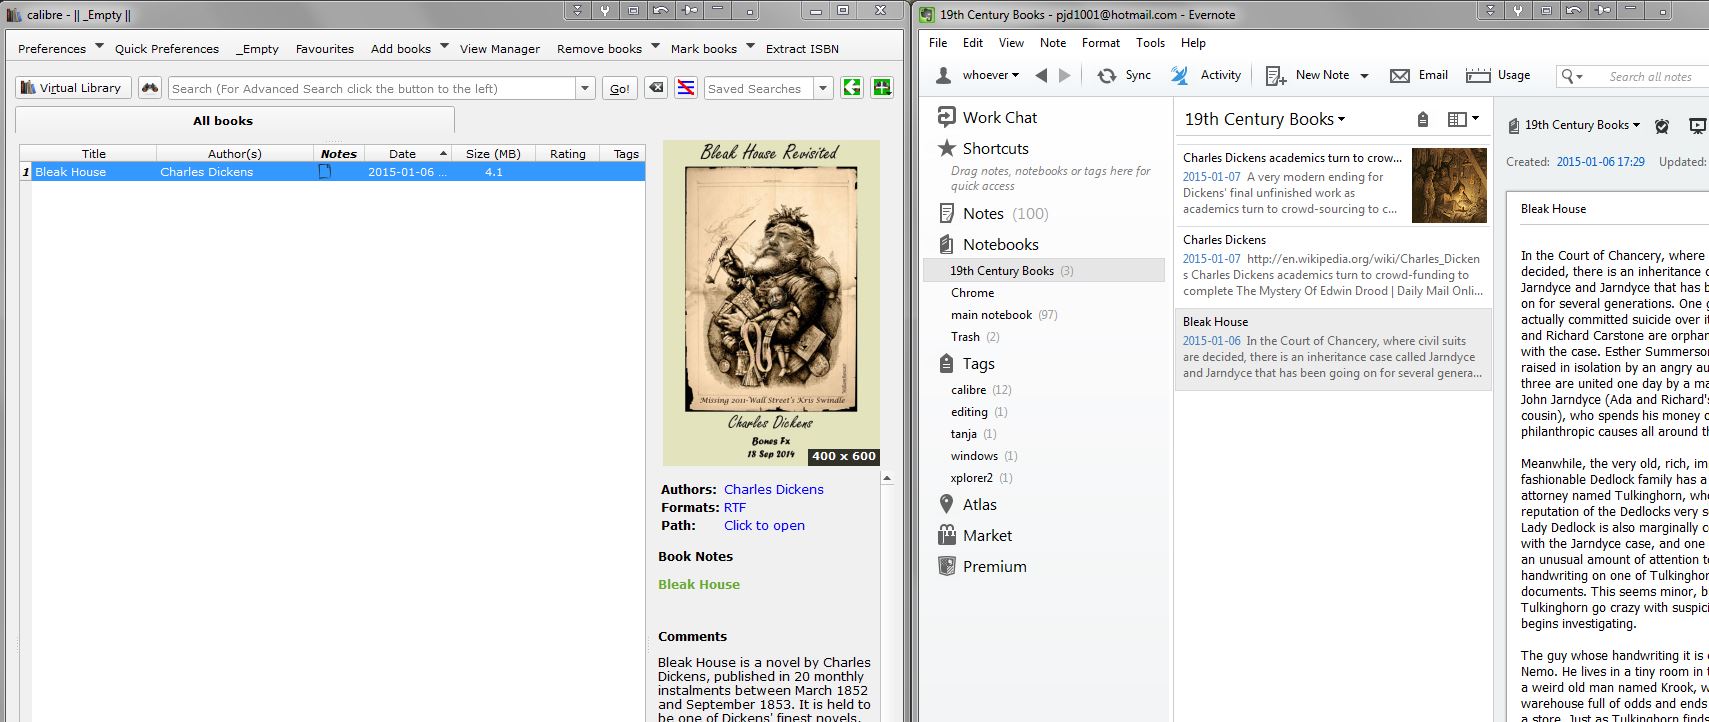Open the 19th Century Books note list title dropdown
Screen dimensions: 1709x722
click(x=1265, y=119)
